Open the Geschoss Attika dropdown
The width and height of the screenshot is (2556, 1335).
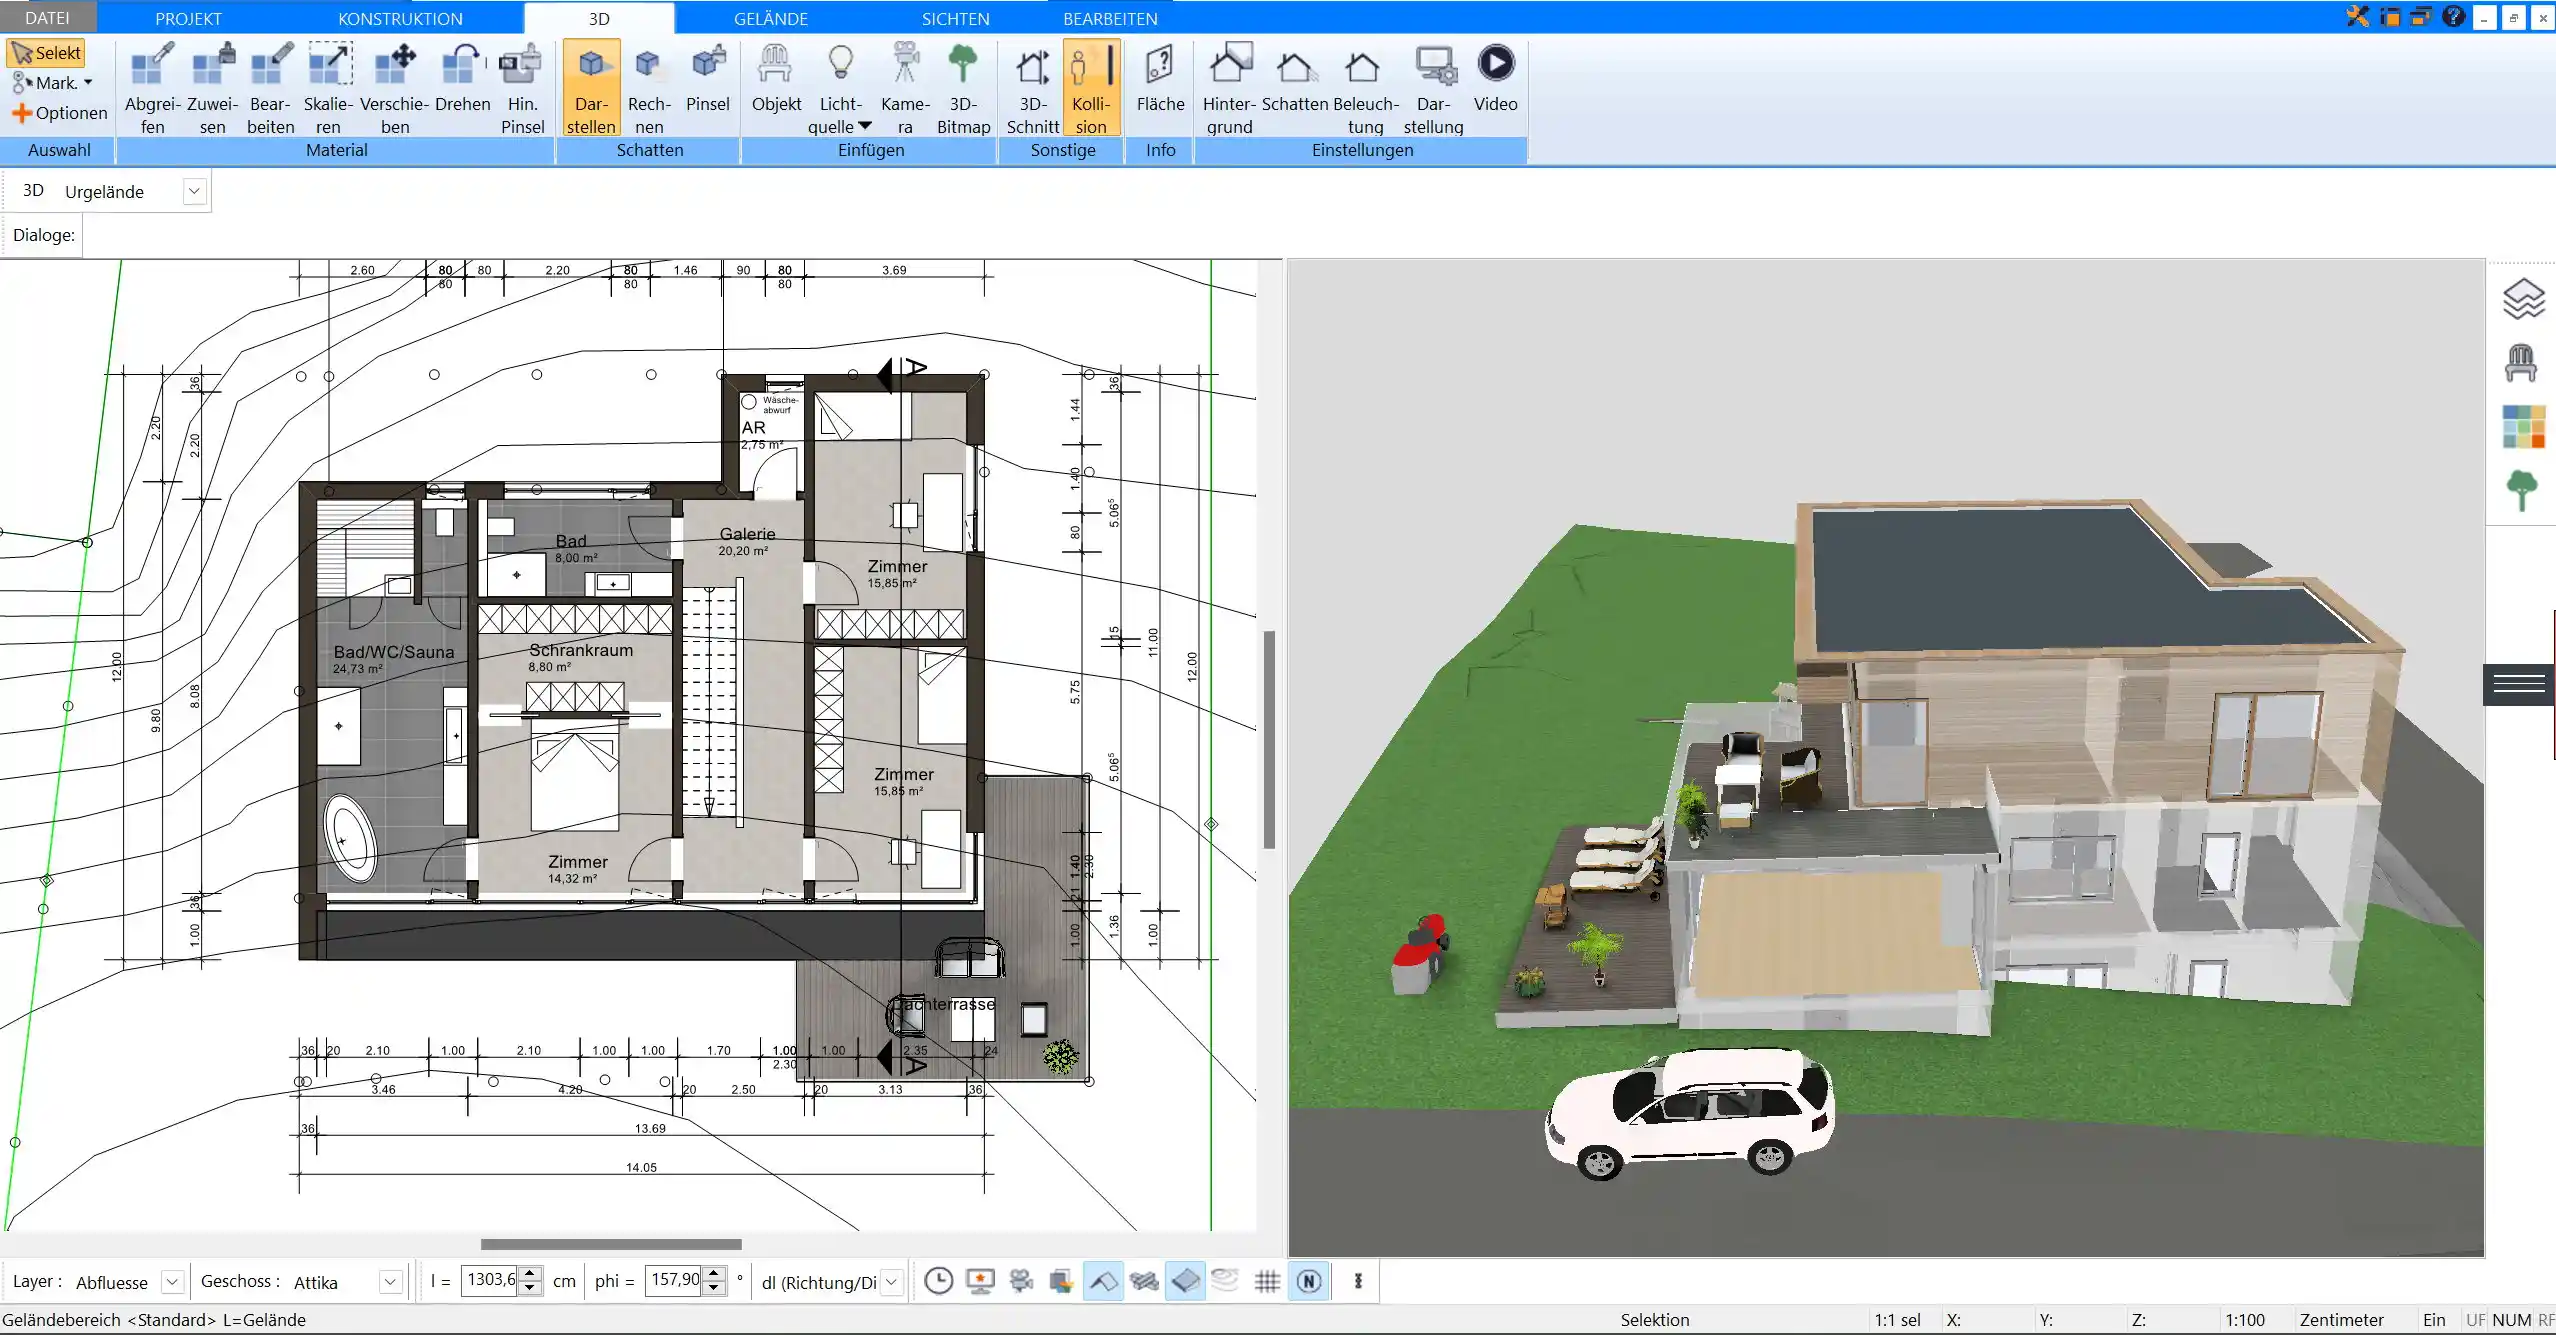pos(391,1281)
